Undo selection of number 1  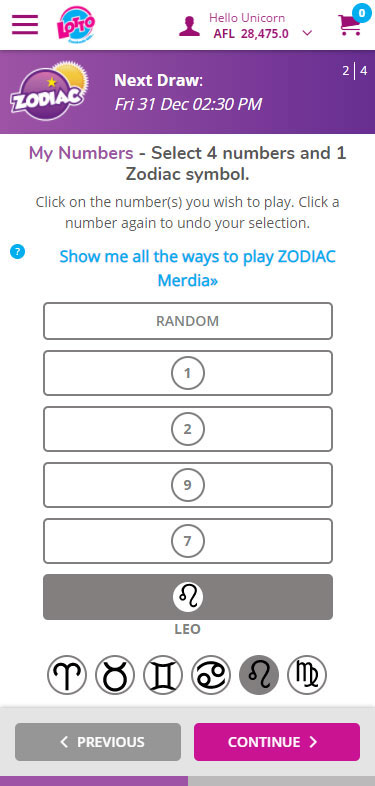point(188,373)
